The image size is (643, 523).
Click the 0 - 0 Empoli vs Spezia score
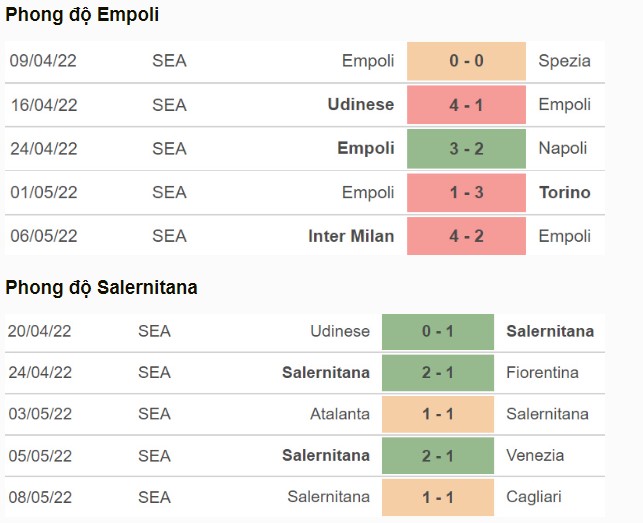[466, 61]
